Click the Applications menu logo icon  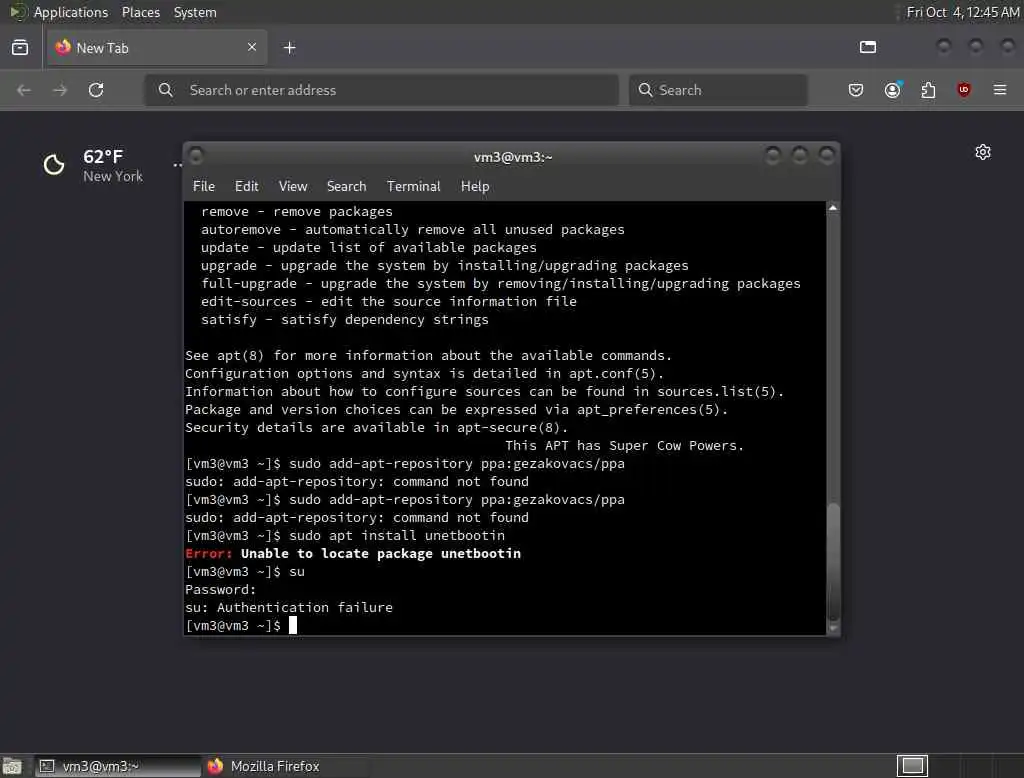18,12
